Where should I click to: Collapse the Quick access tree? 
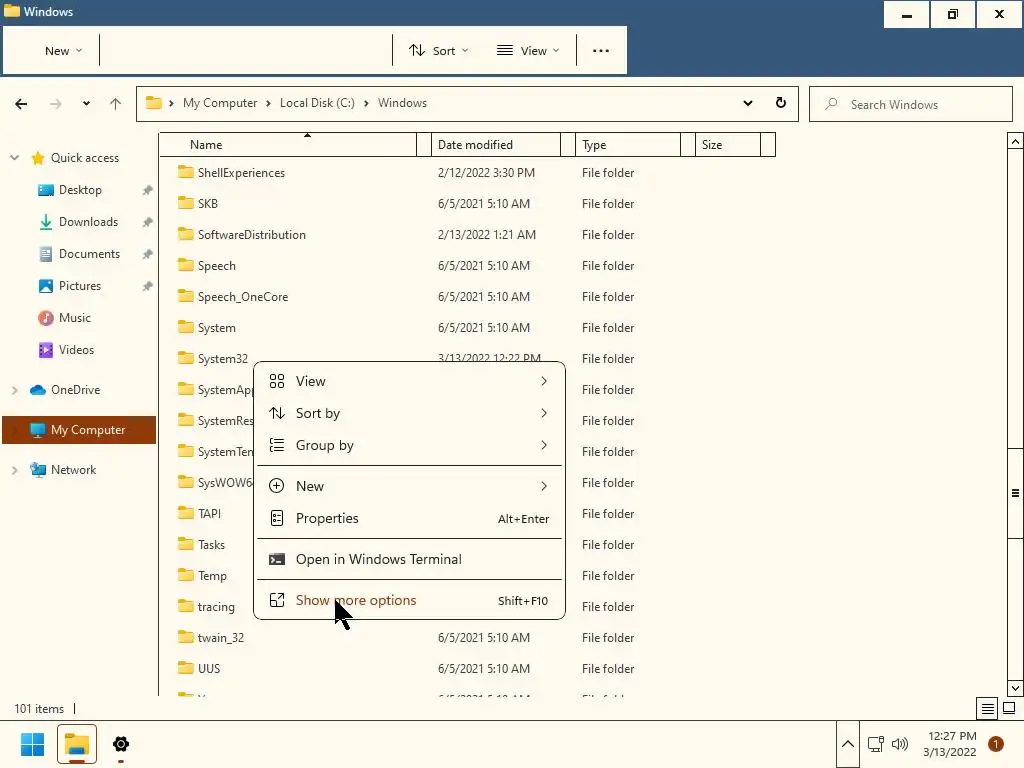click(x=14, y=158)
